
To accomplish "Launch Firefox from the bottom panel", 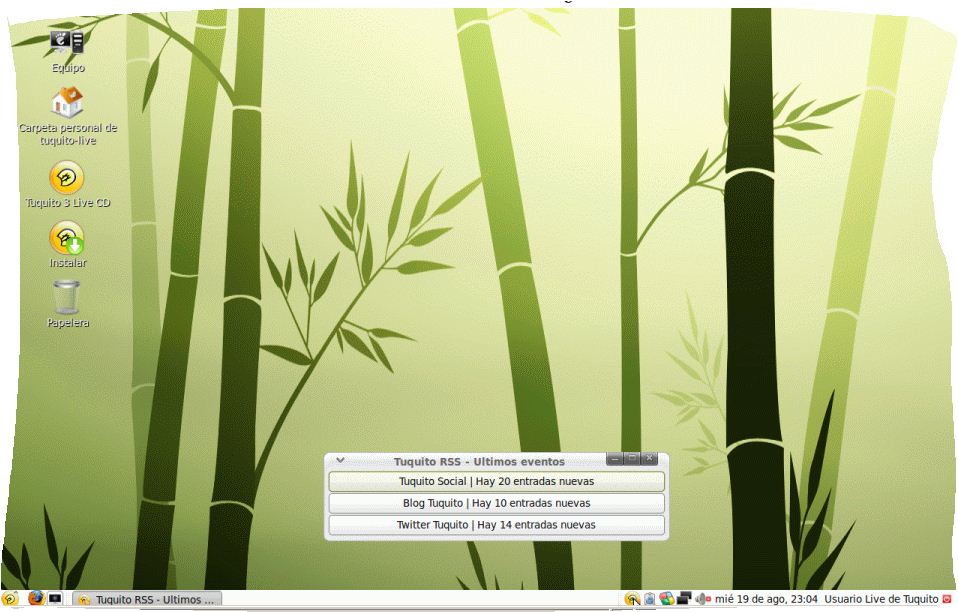I will pos(36,599).
